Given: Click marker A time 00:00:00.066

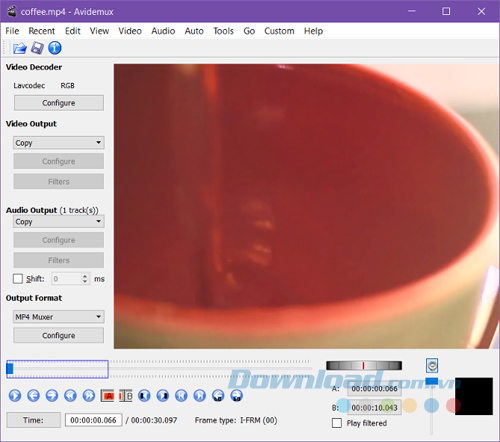Looking at the screenshot, I should [x=374, y=389].
